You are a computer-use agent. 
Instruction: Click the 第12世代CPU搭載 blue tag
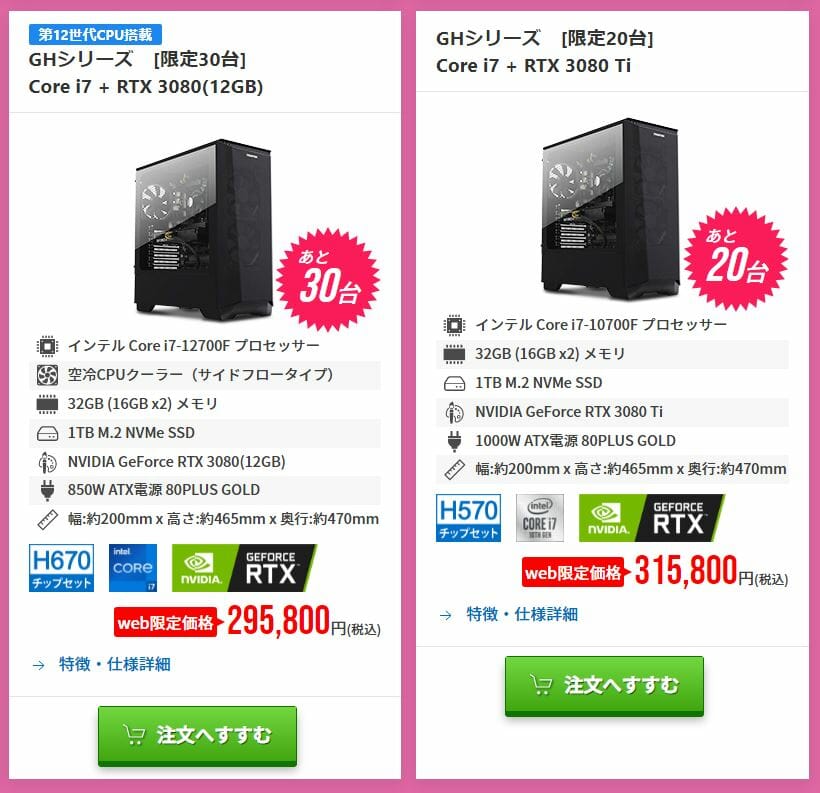coord(95,35)
